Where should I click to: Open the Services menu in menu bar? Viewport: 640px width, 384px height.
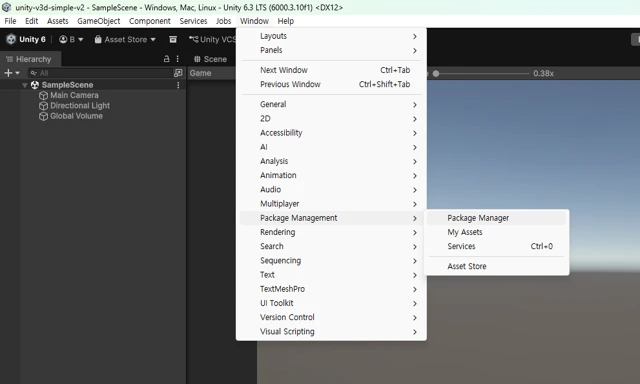point(193,21)
